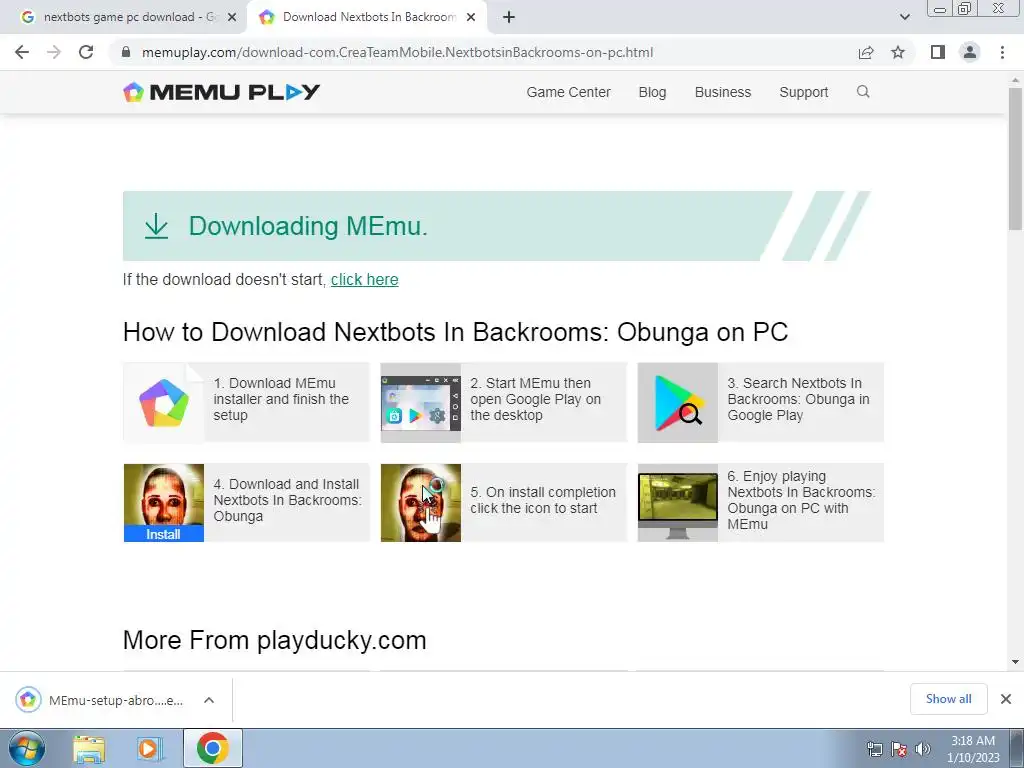The image size is (1024, 768).
Task: Reload the current page
Action: click(86, 52)
